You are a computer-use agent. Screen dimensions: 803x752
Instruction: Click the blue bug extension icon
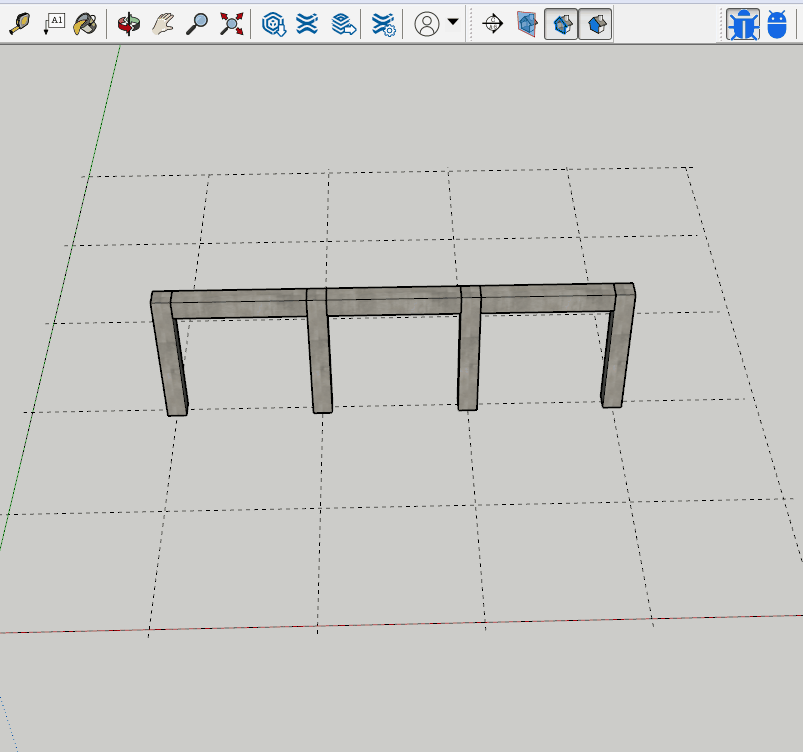[x=743, y=24]
